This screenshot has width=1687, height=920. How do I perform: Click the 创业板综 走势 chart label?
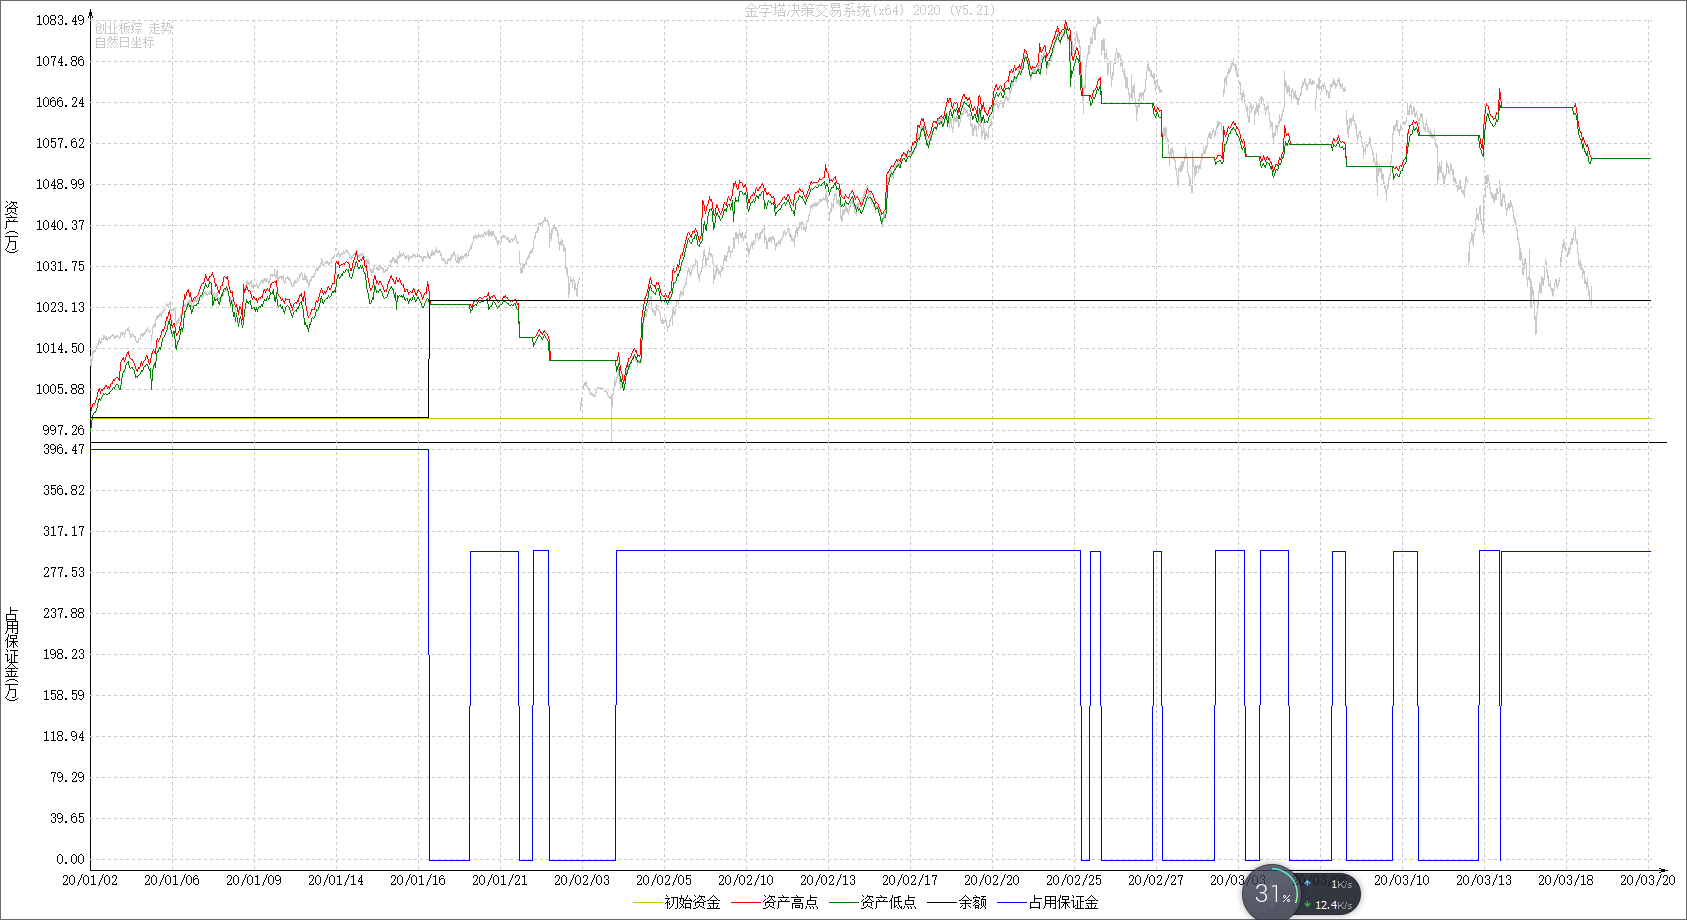coord(134,28)
